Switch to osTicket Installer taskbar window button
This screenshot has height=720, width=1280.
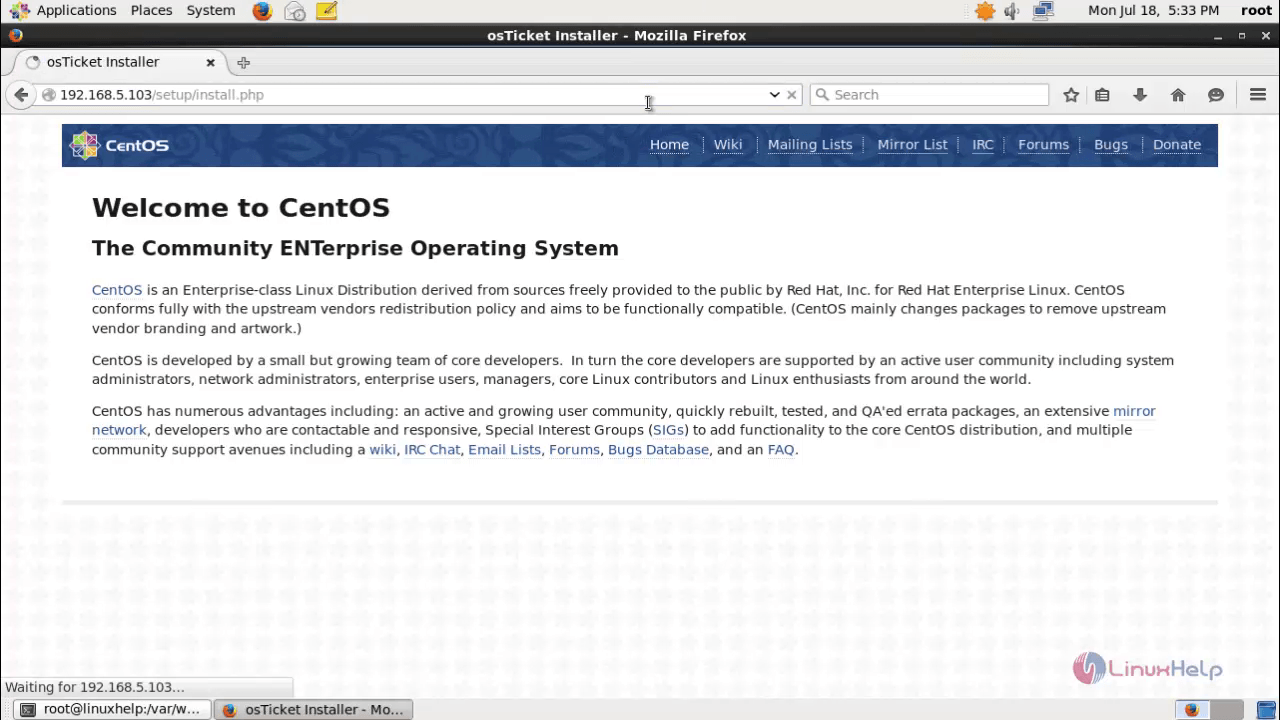313,709
